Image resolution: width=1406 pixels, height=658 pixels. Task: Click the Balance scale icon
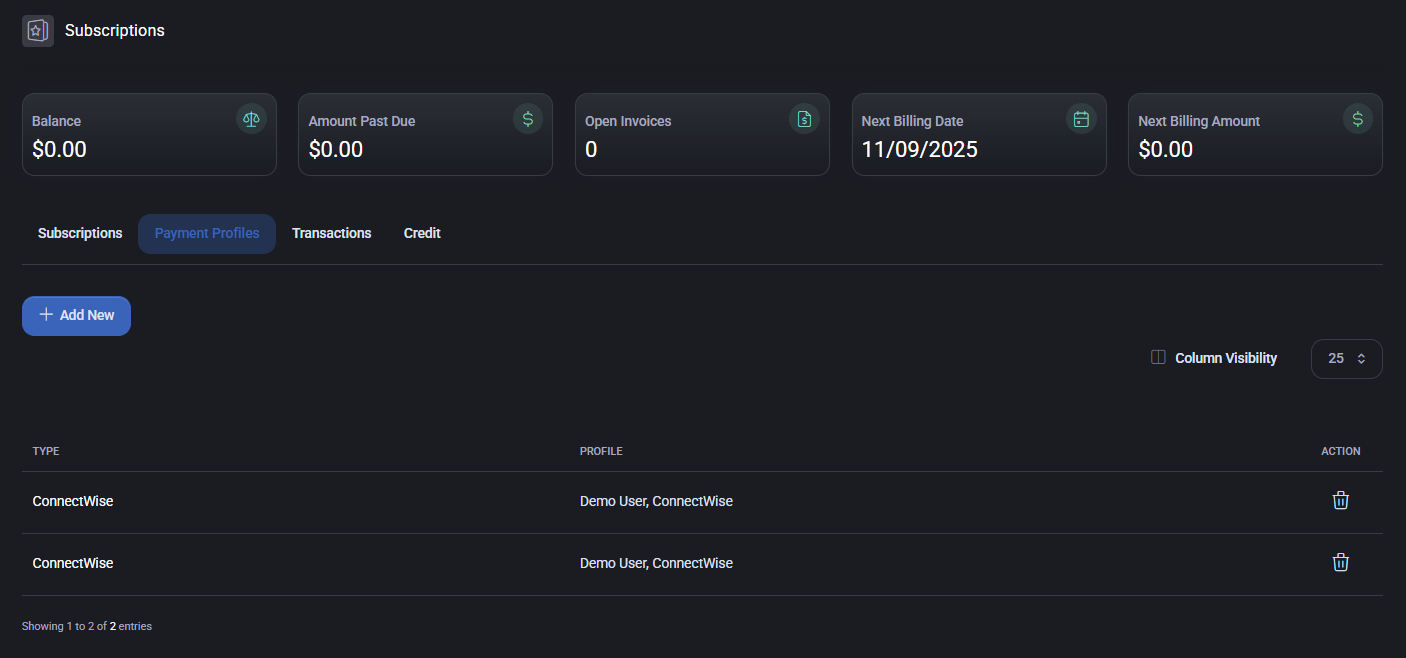pos(251,119)
